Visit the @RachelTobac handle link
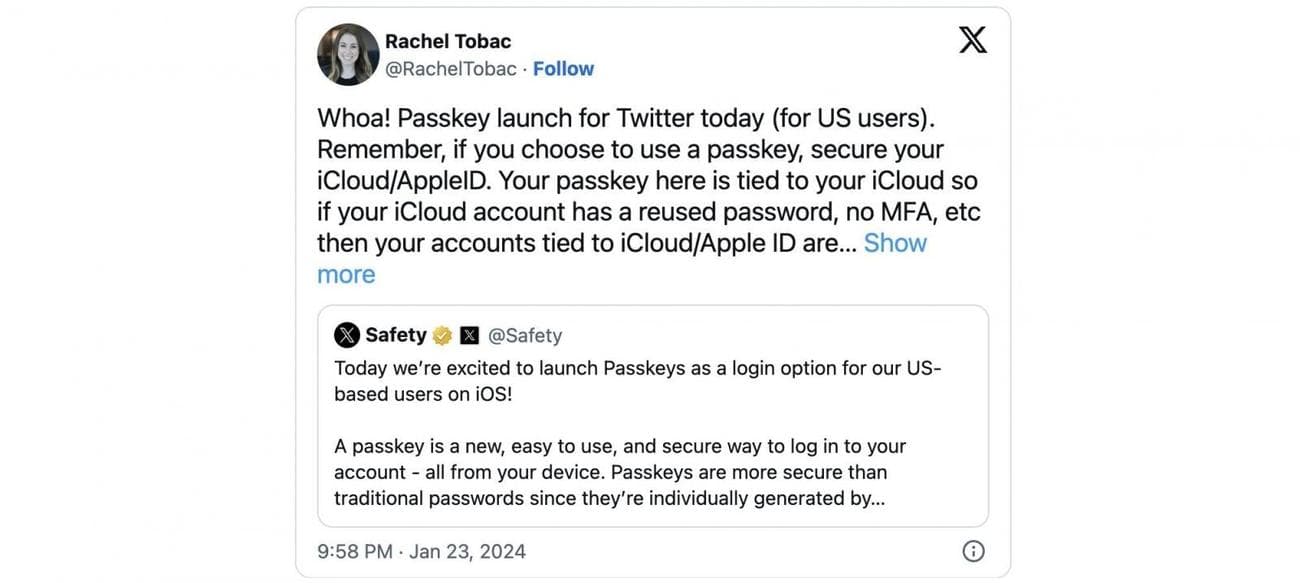This screenshot has width=1300, height=583. (451, 69)
